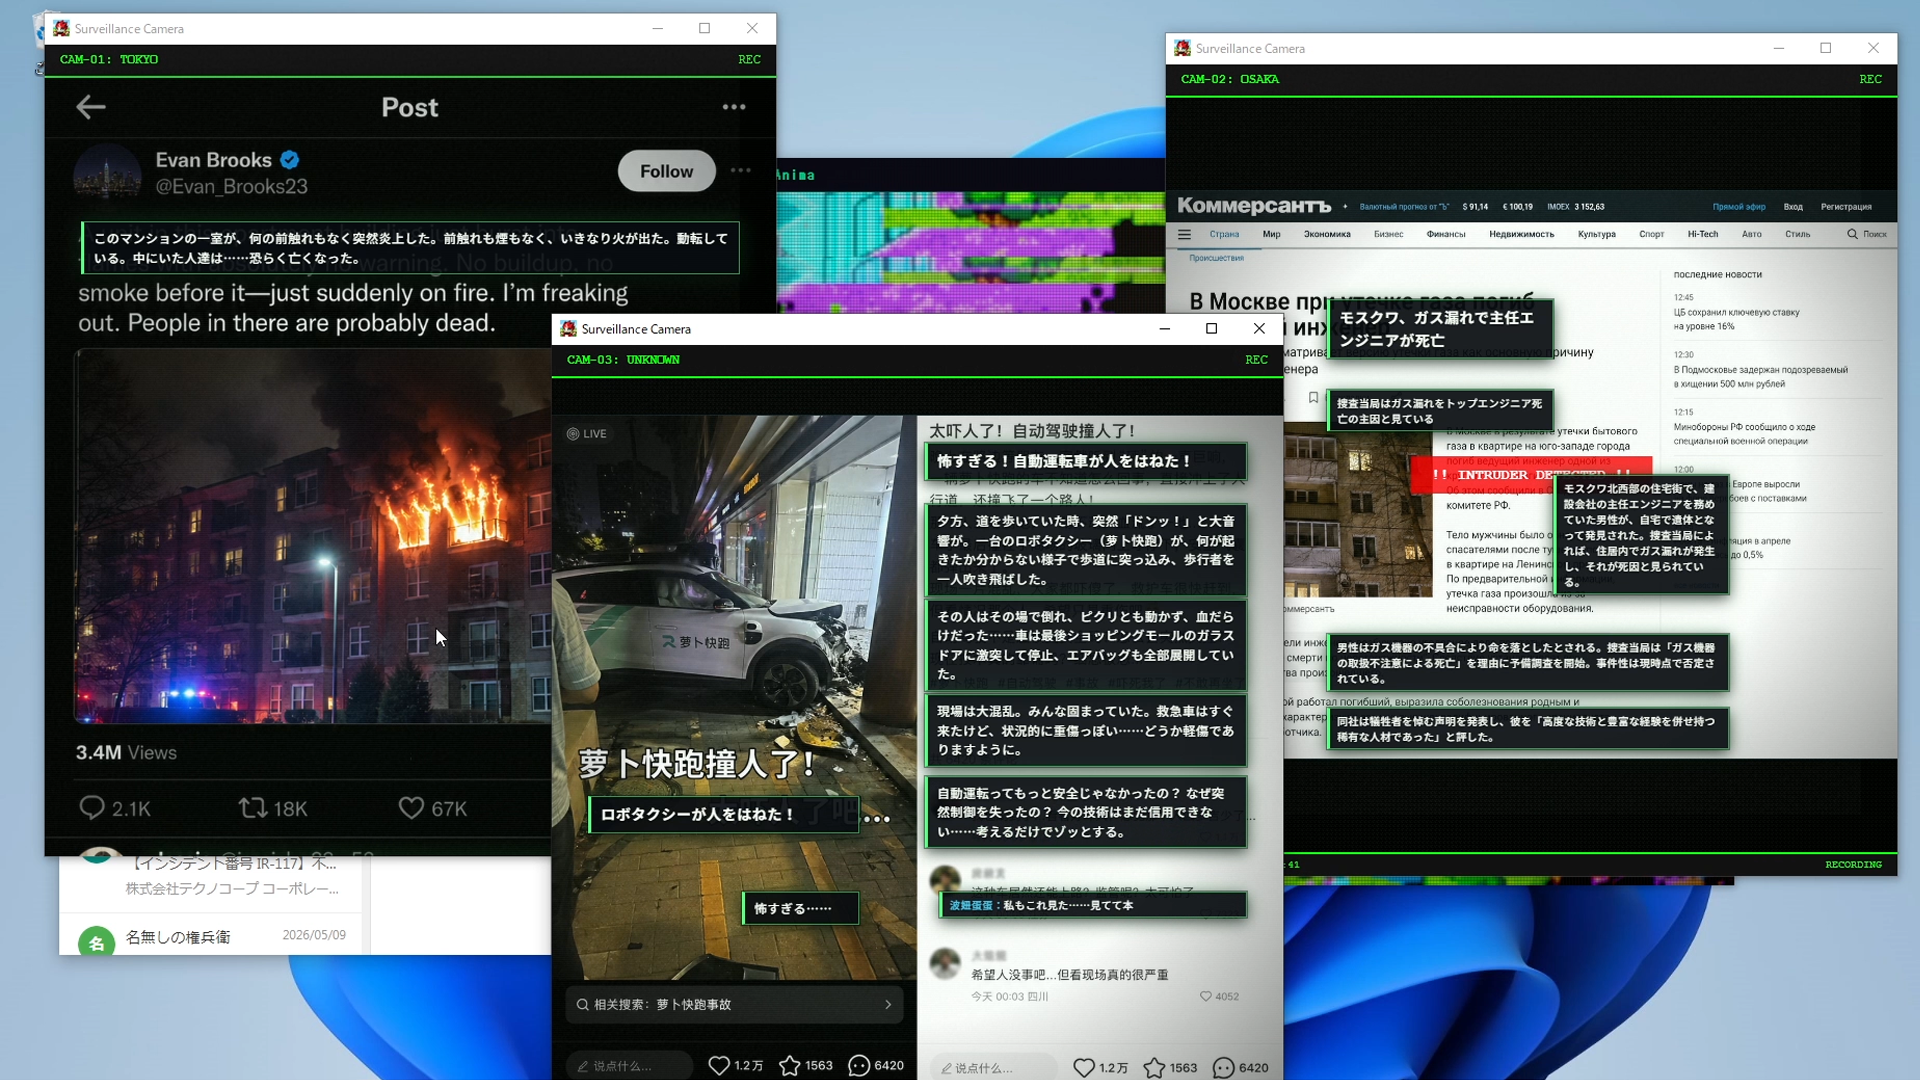Expand the related search chevron arrow
Screen dimensions: 1920x1080
[x=888, y=1004]
